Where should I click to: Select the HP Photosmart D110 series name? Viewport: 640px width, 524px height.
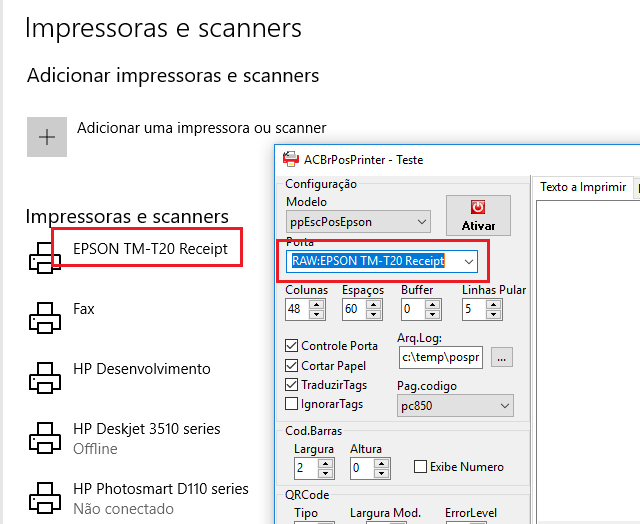[x=161, y=489]
